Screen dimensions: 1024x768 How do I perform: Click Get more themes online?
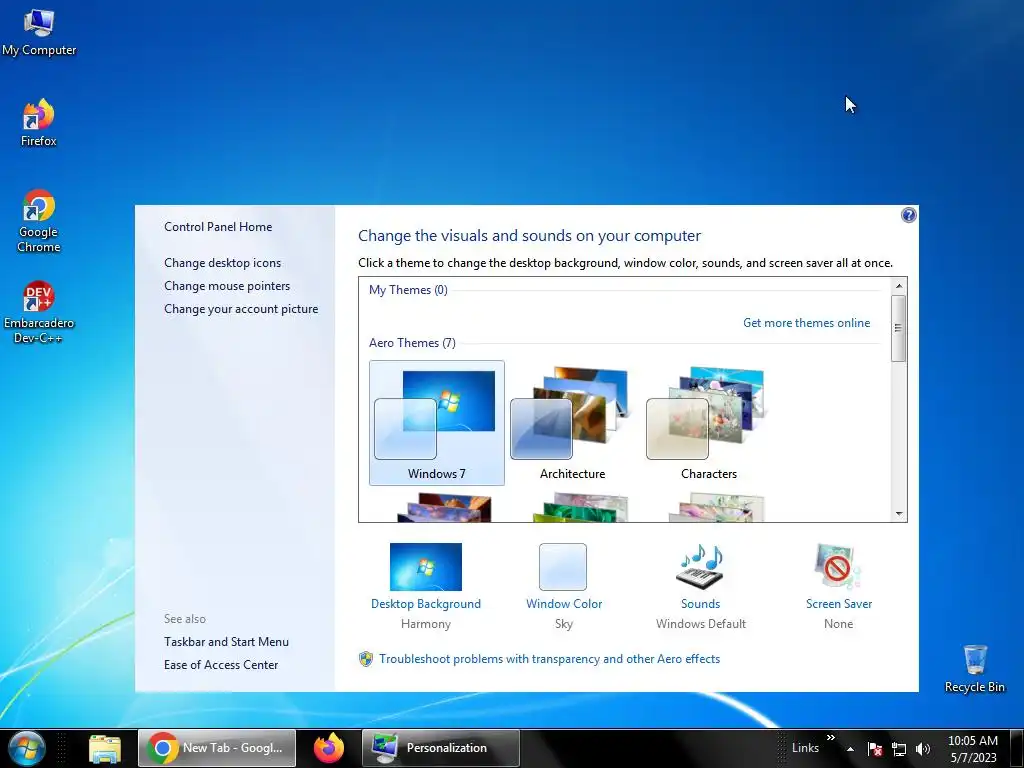807,323
